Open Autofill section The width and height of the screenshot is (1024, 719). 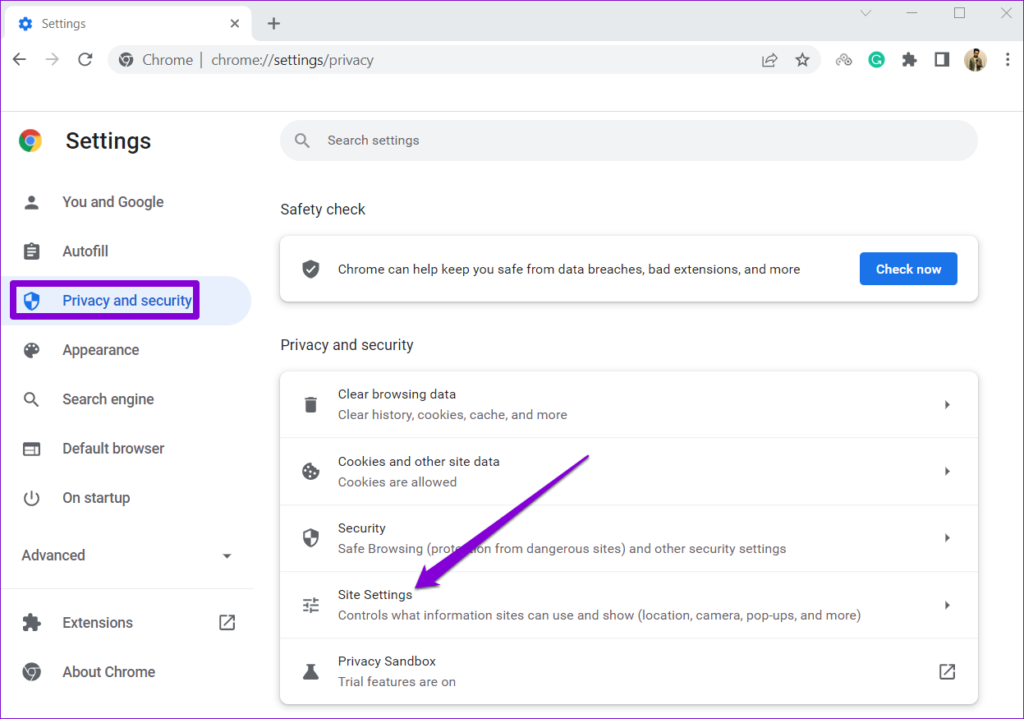click(127, 251)
